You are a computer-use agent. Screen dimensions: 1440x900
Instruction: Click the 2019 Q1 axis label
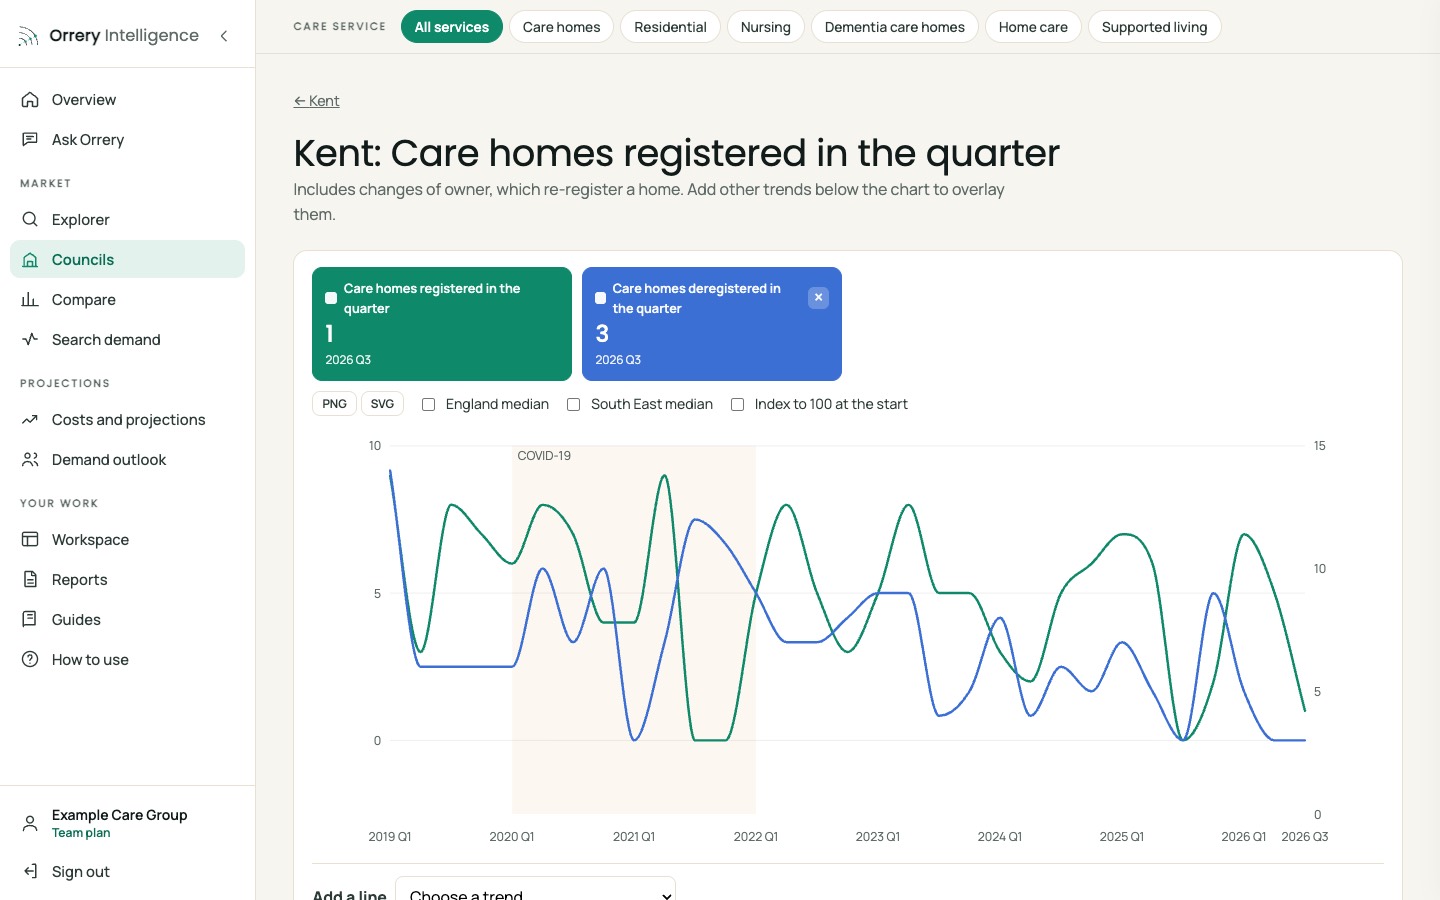390,837
